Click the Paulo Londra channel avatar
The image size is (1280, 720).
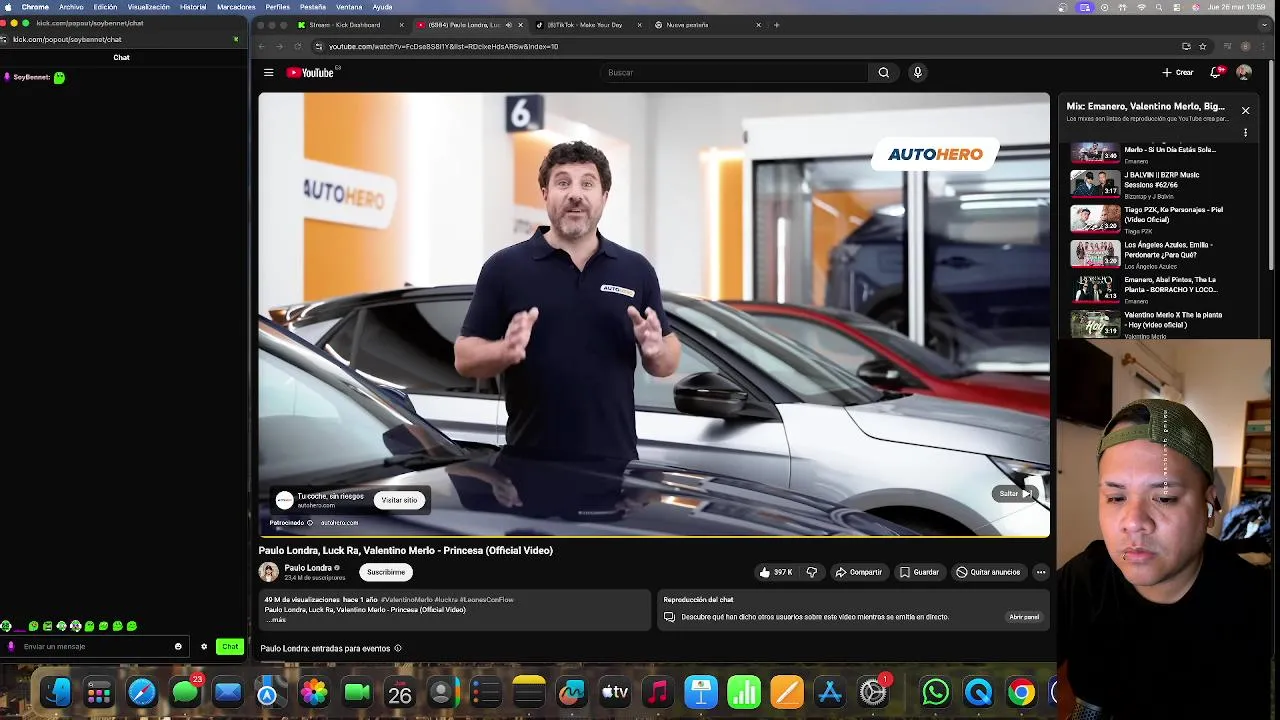pos(268,572)
